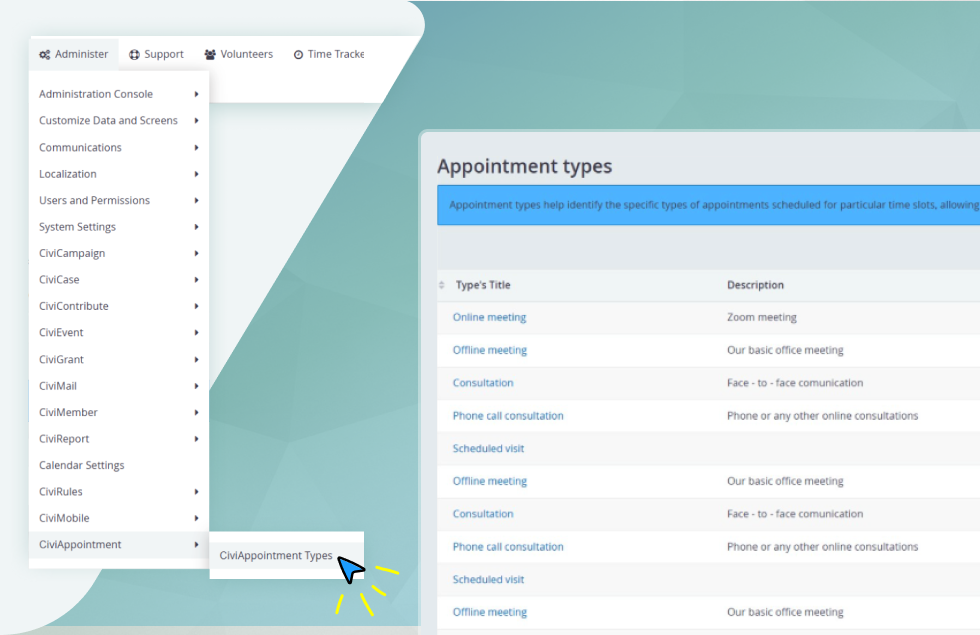Click the Zoom meeting description cell
The width and height of the screenshot is (980, 635).
click(x=762, y=318)
